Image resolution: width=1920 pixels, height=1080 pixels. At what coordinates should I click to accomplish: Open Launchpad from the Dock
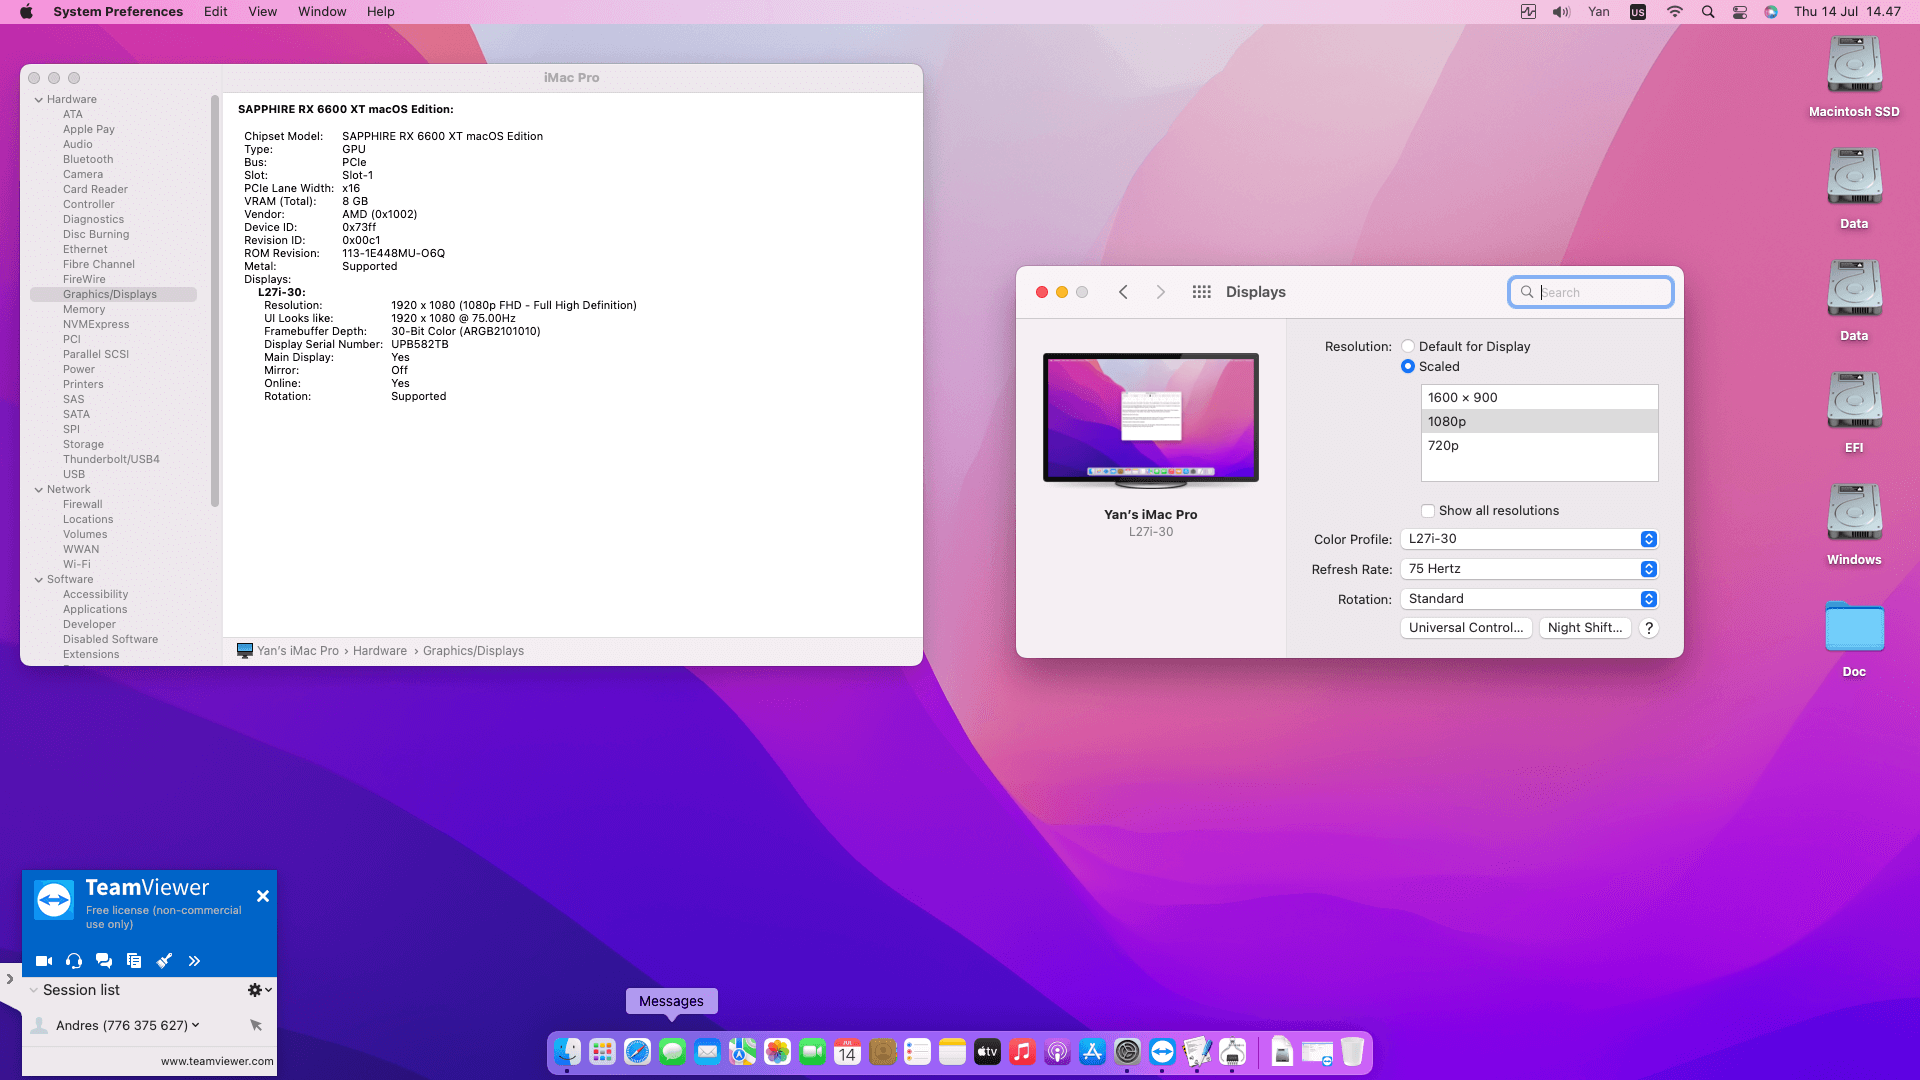click(x=602, y=1052)
